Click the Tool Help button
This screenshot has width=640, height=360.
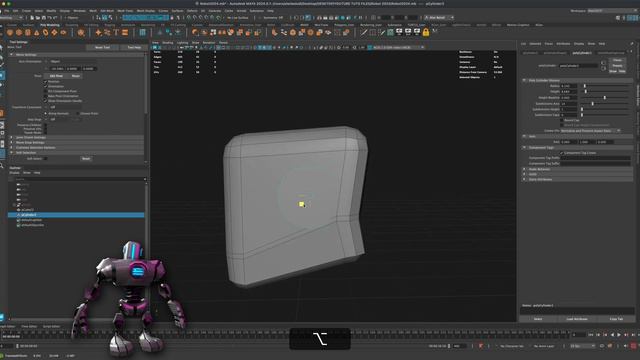(134, 47)
